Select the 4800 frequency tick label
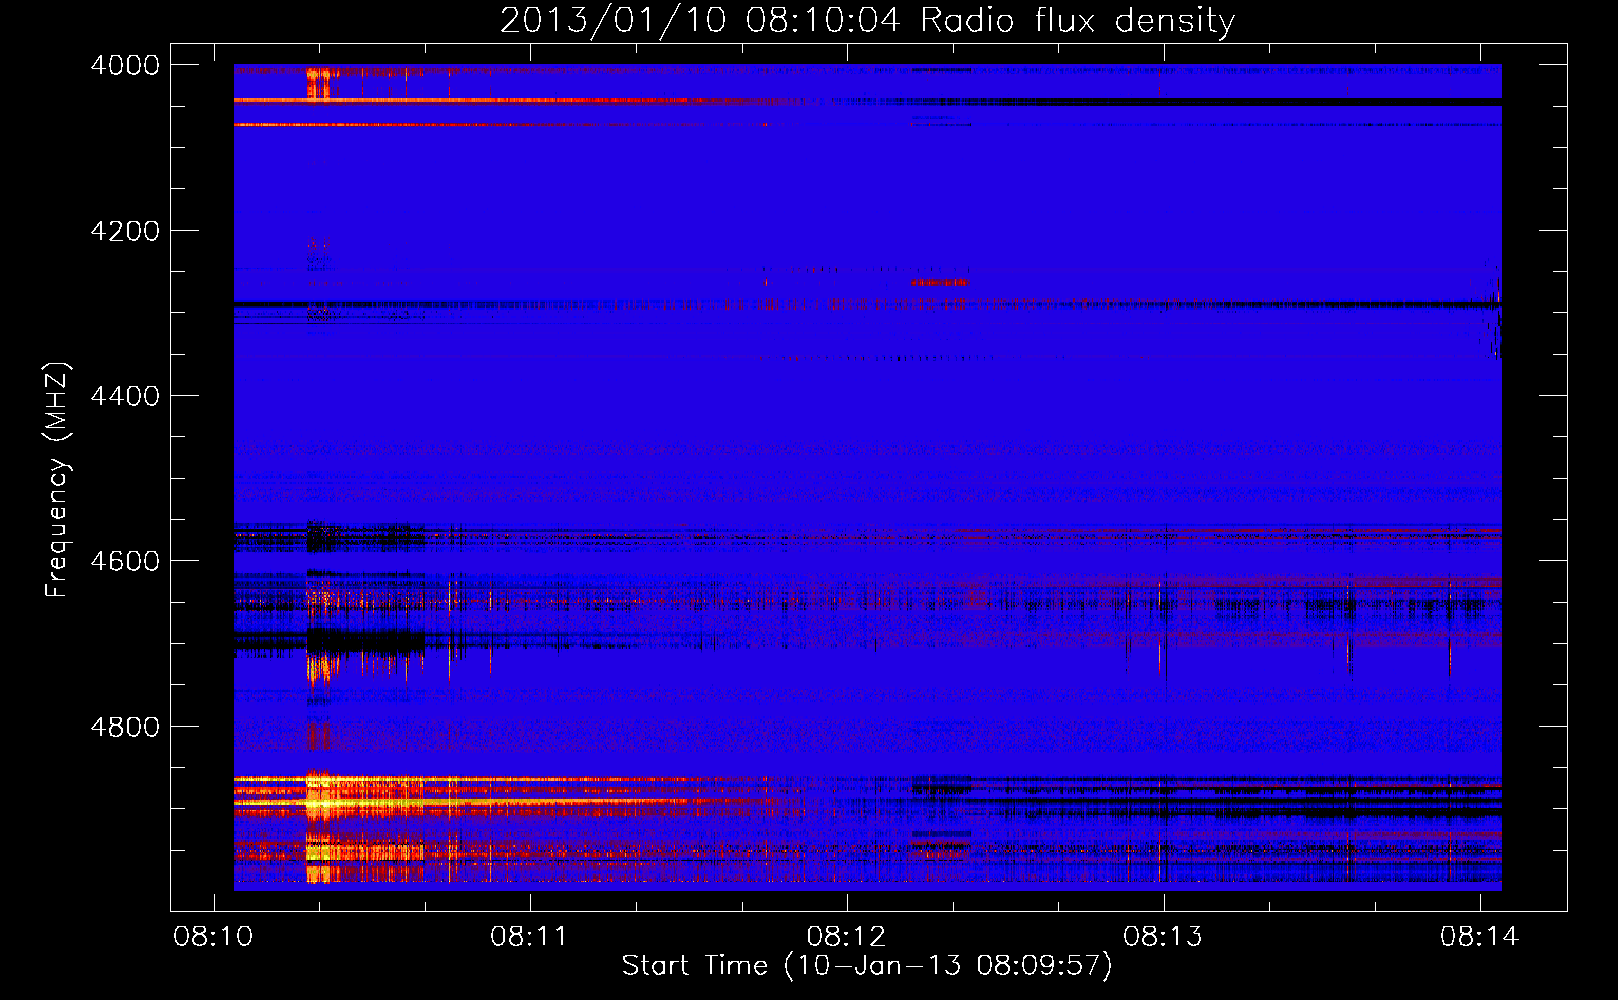The width and height of the screenshot is (1618, 1000). click(125, 726)
